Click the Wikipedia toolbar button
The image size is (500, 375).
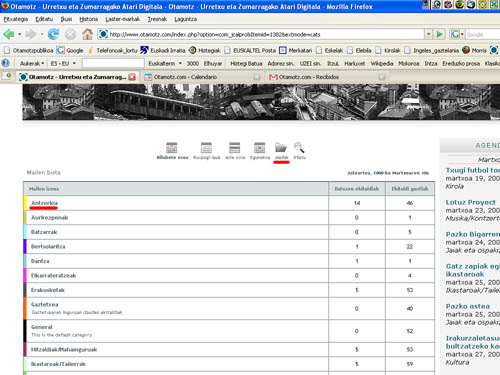382,63
